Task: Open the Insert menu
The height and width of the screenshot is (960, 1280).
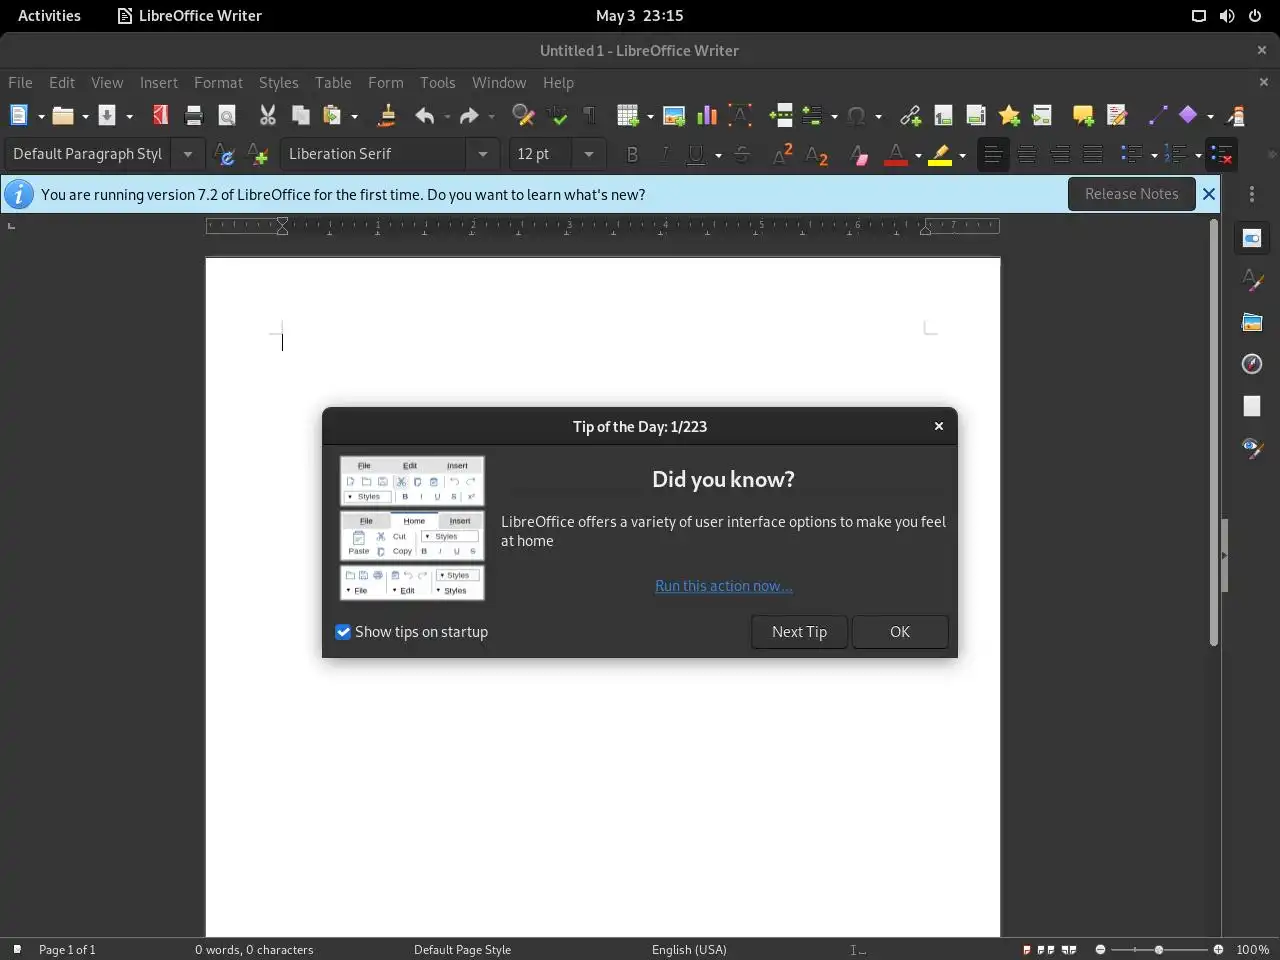Action: point(159,83)
